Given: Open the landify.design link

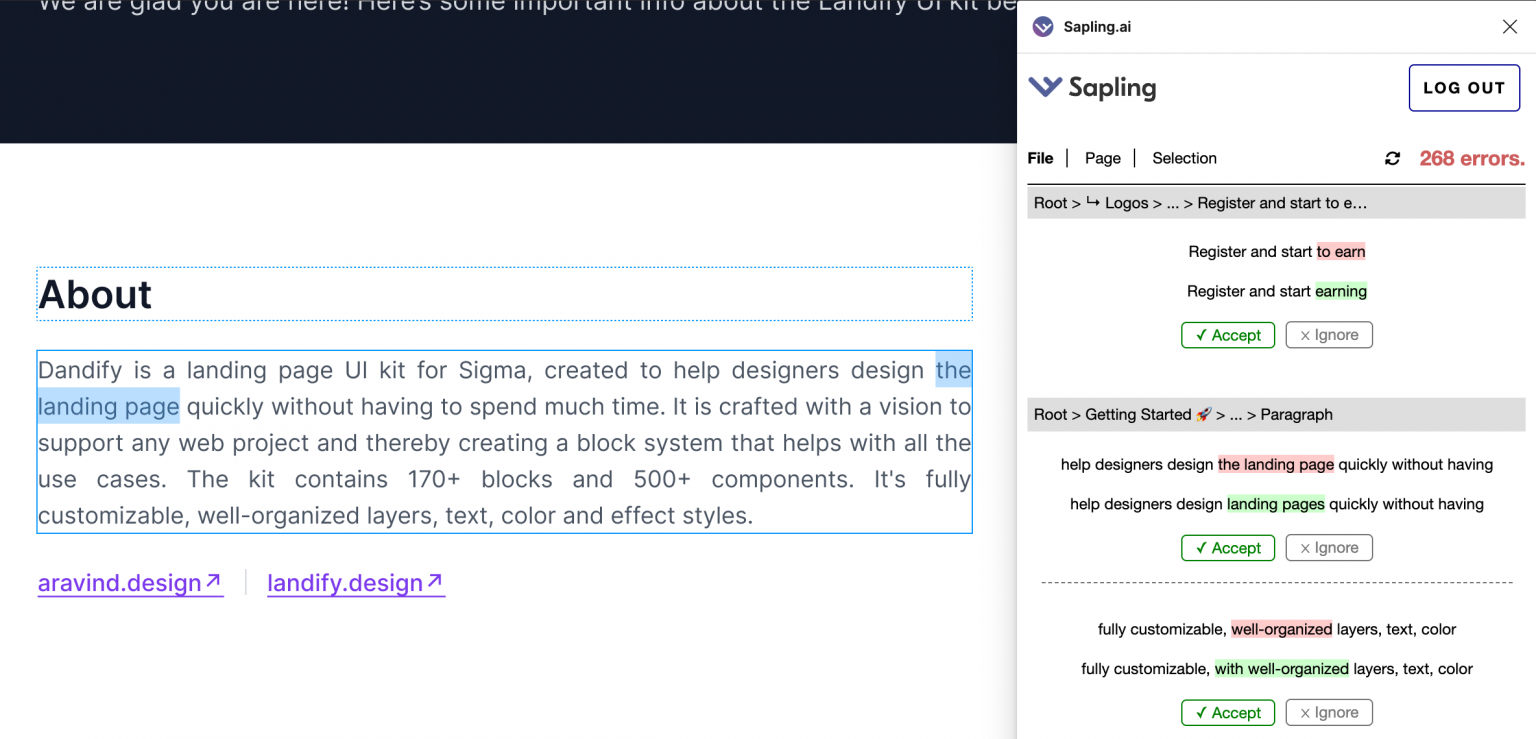Looking at the screenshot, I should [x=345, y=582].
